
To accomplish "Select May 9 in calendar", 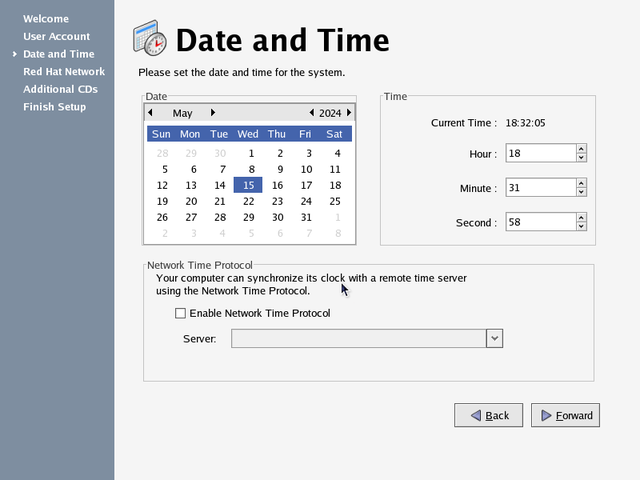I will click(x=280, y=169).
